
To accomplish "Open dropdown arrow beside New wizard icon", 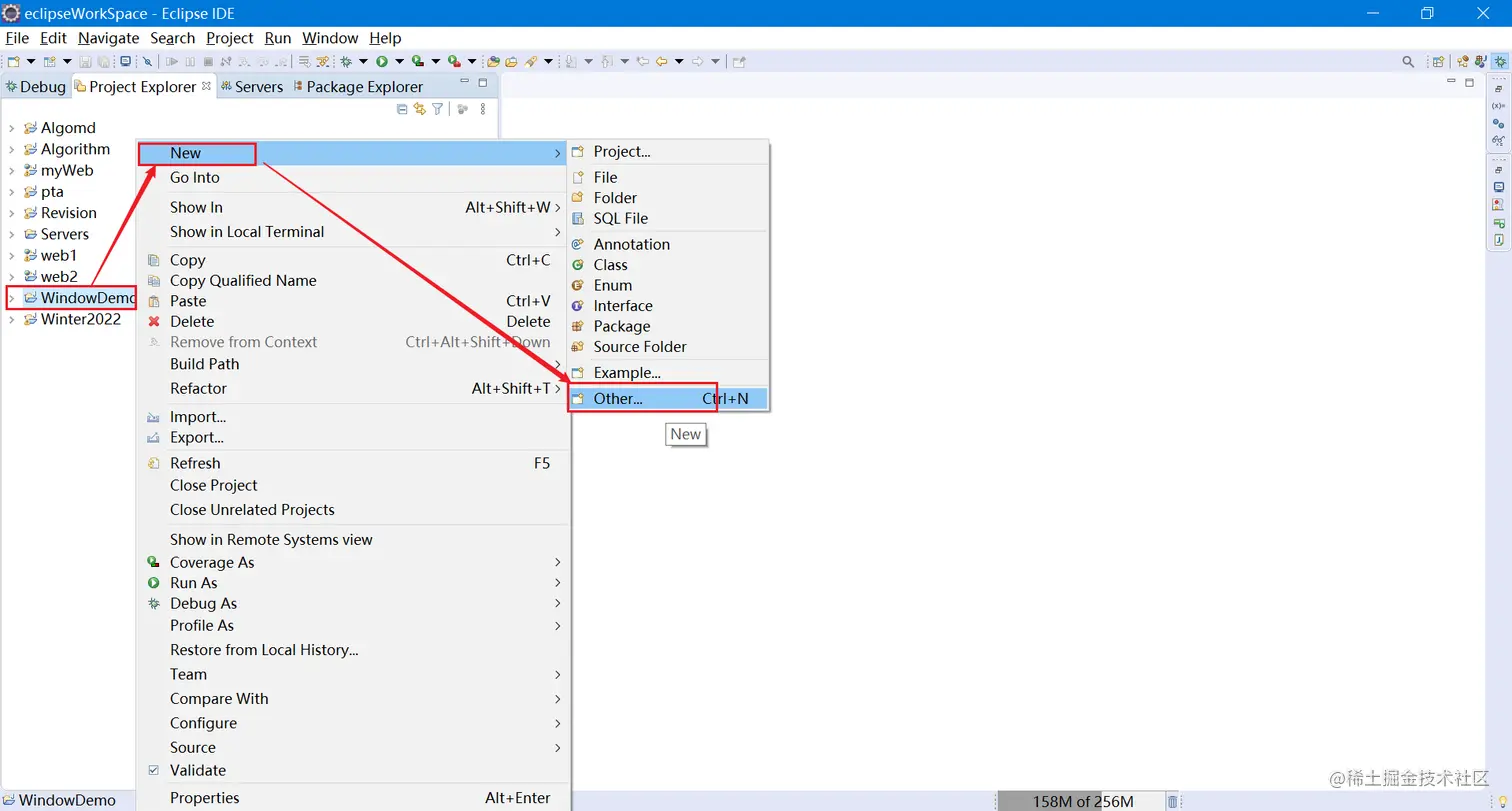I will pyautogui.click(x=31, y=61).
